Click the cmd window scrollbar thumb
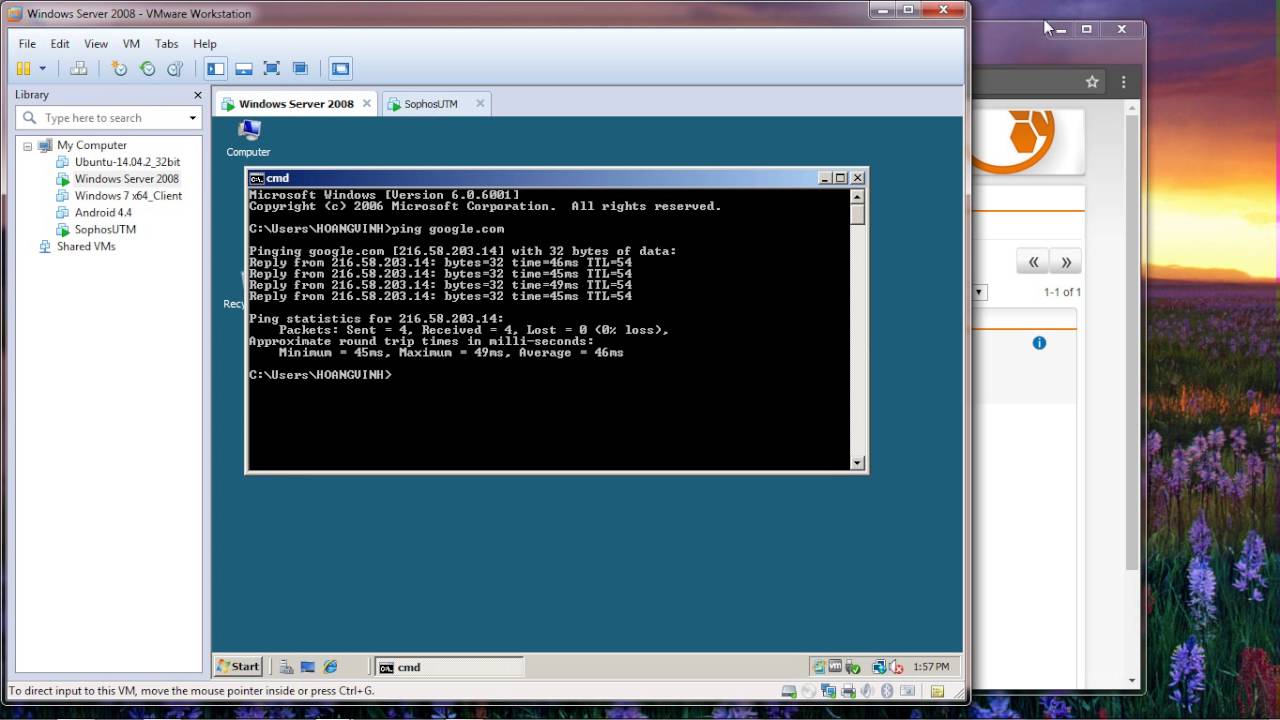This screenshot has height=720, width=1280. coord(858,213)
